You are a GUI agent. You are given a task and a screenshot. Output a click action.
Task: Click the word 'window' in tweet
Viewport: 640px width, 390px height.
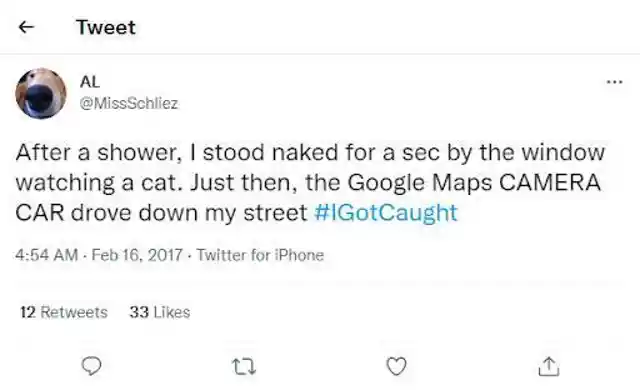(563, 152)
